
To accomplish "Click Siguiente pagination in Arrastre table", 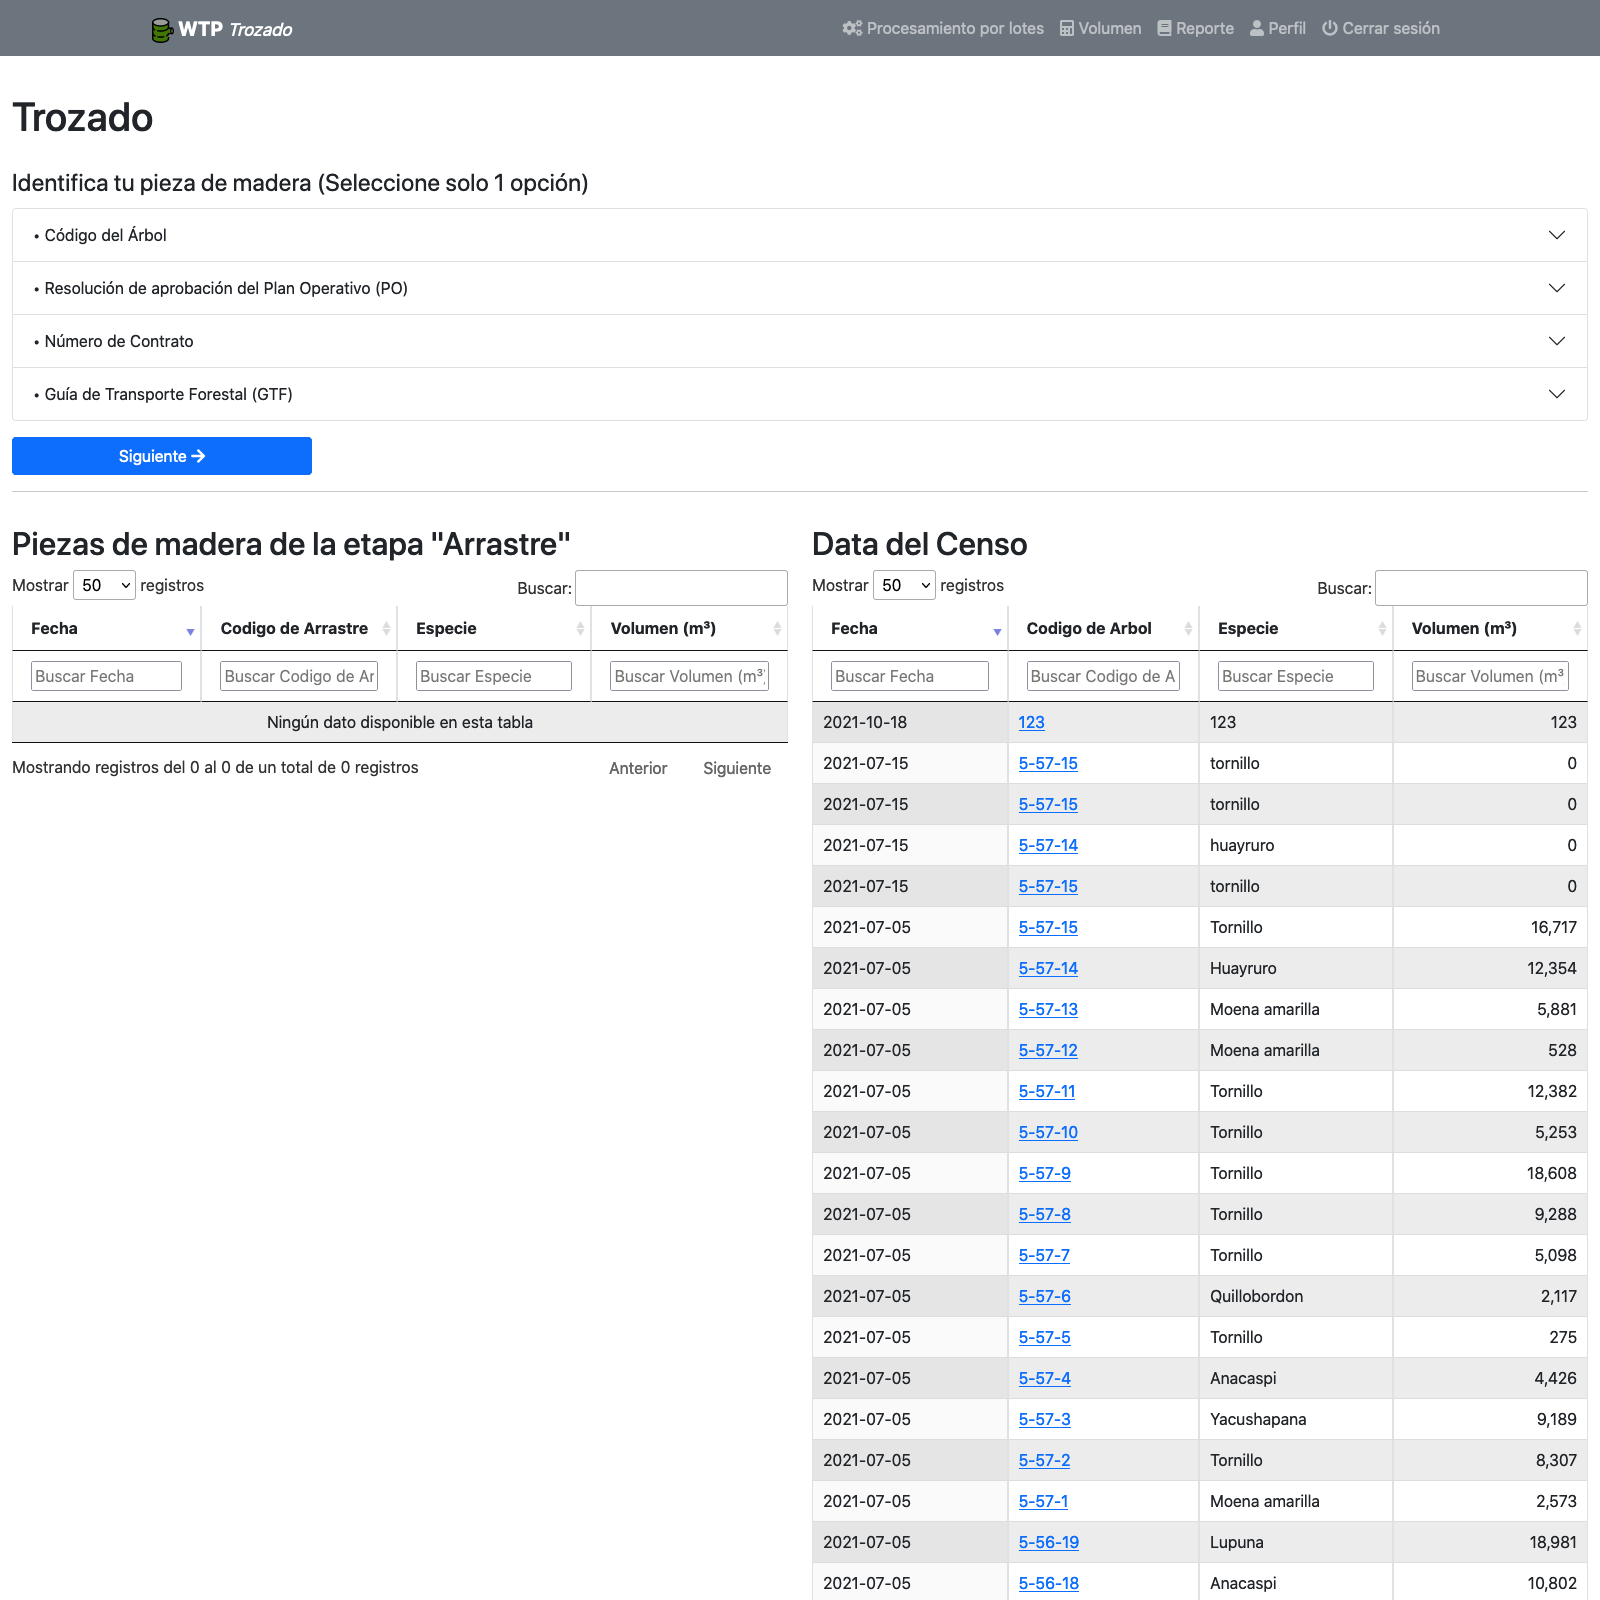I will click(x=737, y=768).
